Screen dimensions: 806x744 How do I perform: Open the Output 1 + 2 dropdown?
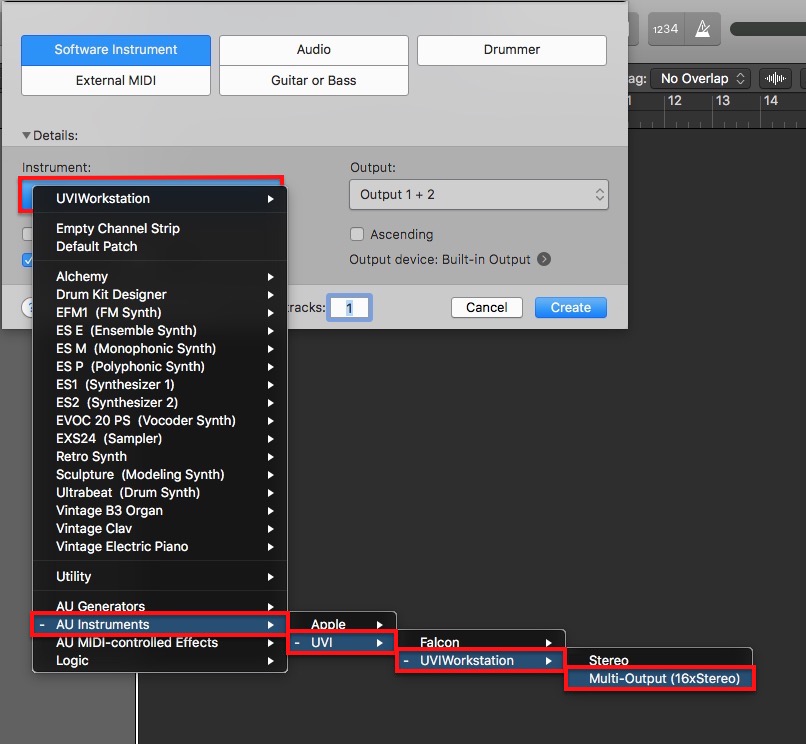[x=479, y=194]
